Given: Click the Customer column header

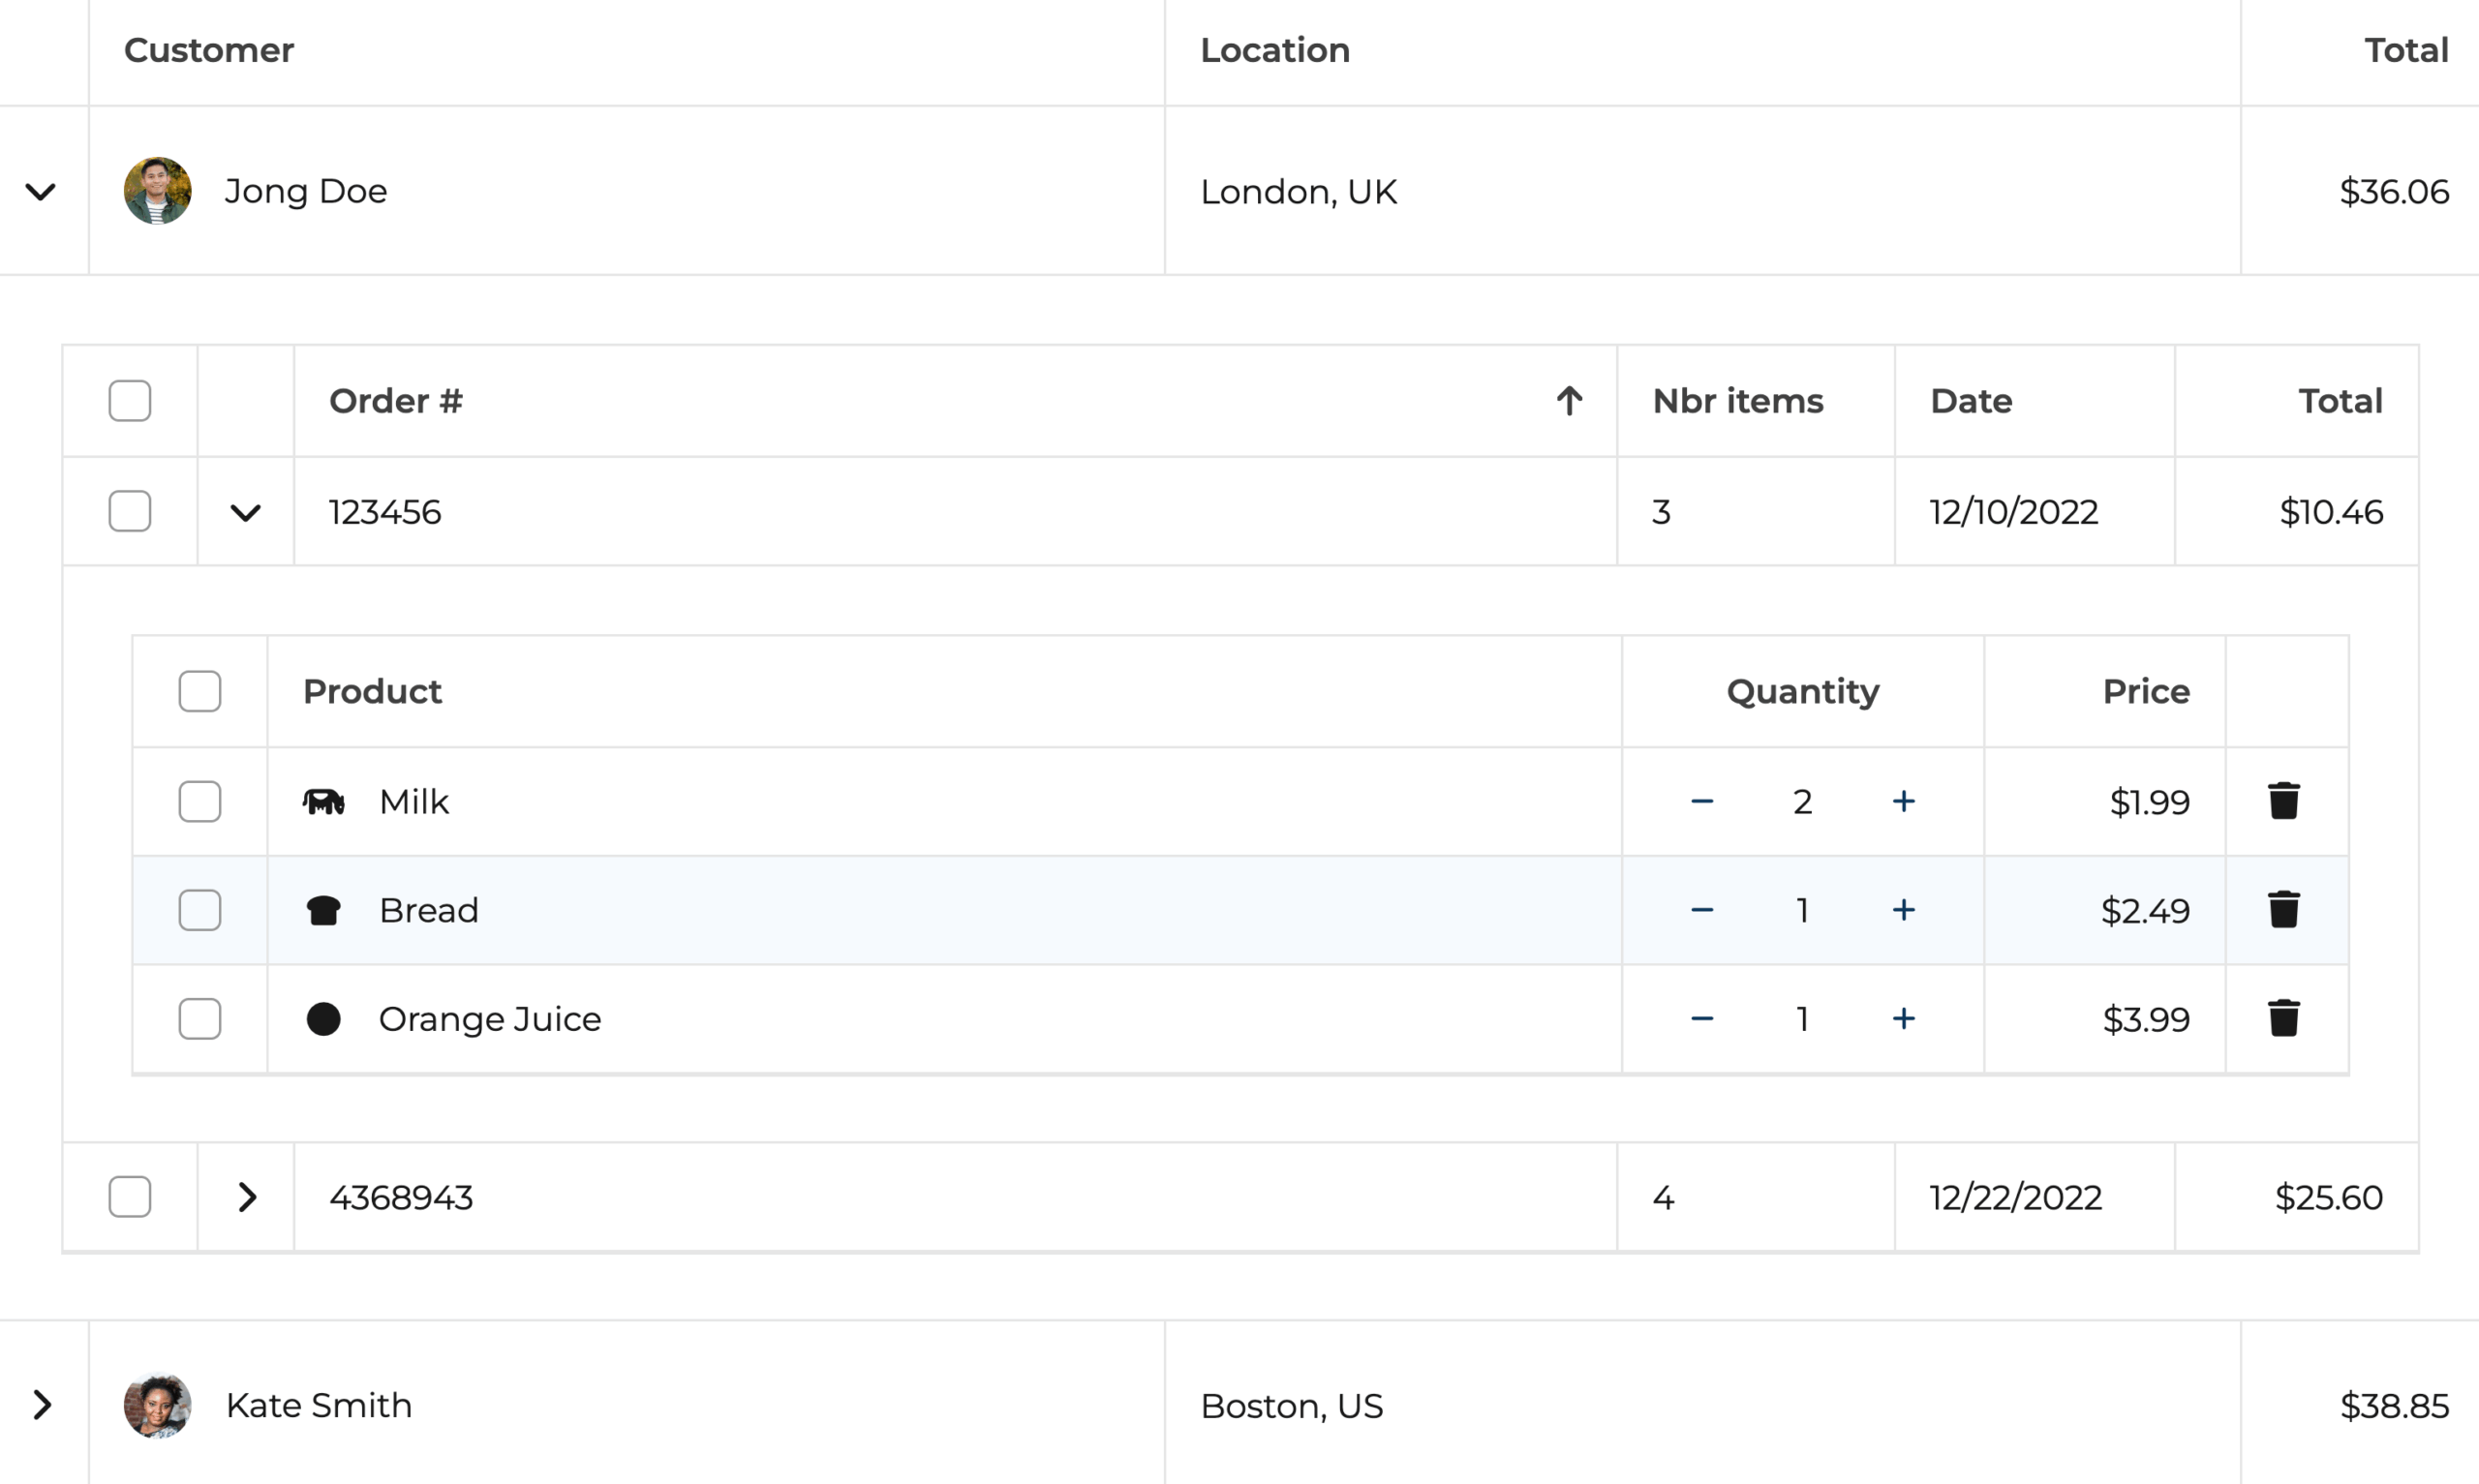Looking at the screenshot, I should pos(209,50).
